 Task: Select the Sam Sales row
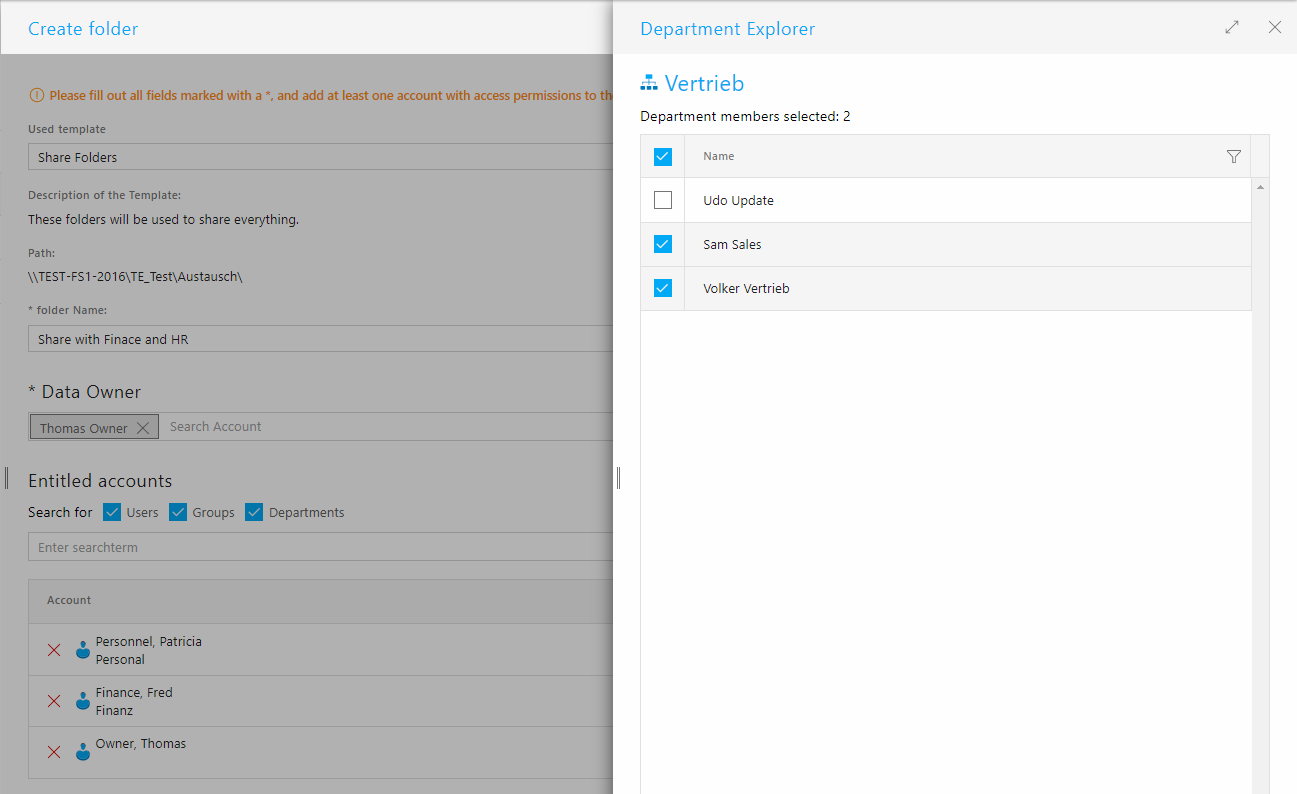pyautogui.click(x=946, y=244)
